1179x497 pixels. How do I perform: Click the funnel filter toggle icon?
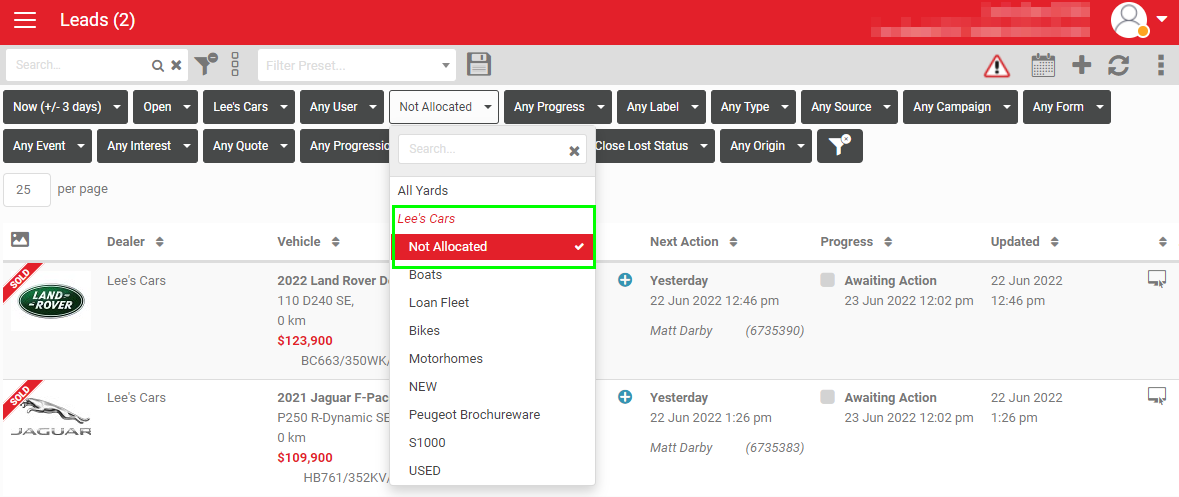pyautogui.click(x=205, y=65)
